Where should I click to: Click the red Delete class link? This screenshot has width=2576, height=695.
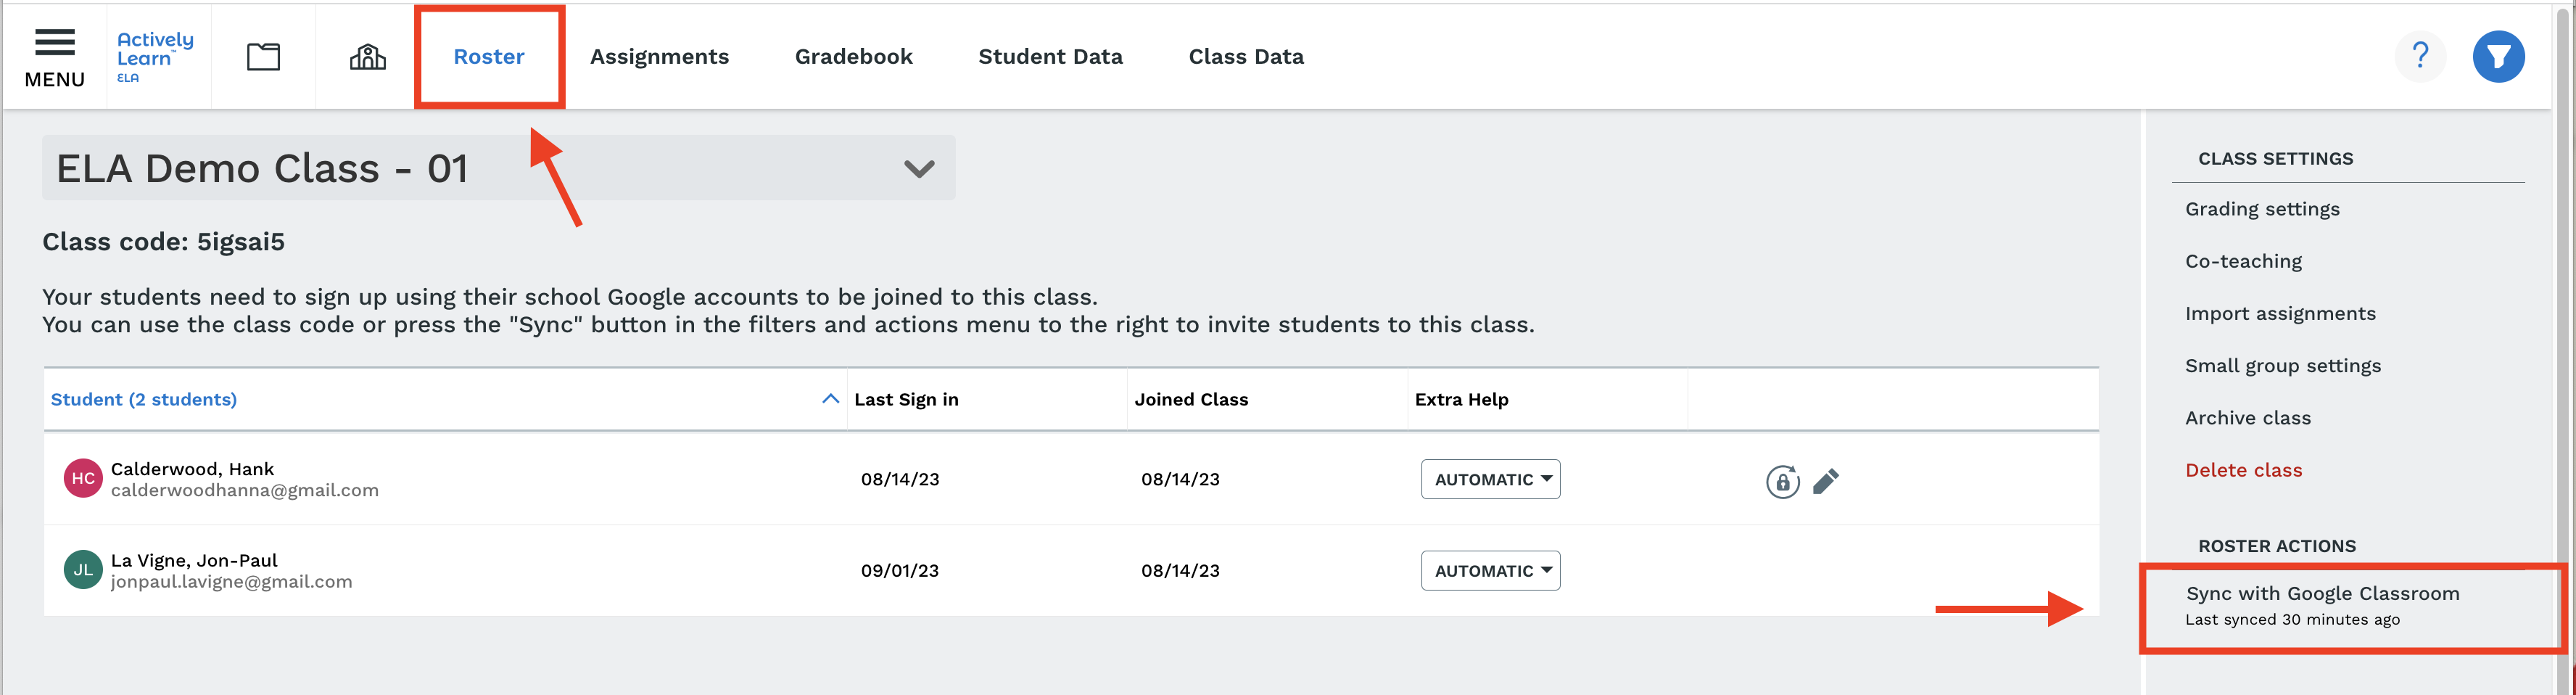click(2243, 470)
